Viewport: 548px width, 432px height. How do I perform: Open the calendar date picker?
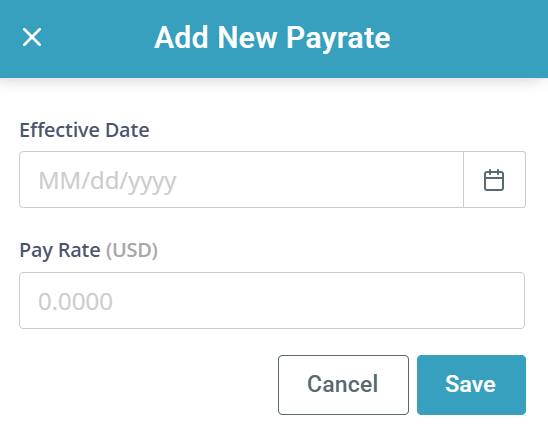(x=494, y=180)
